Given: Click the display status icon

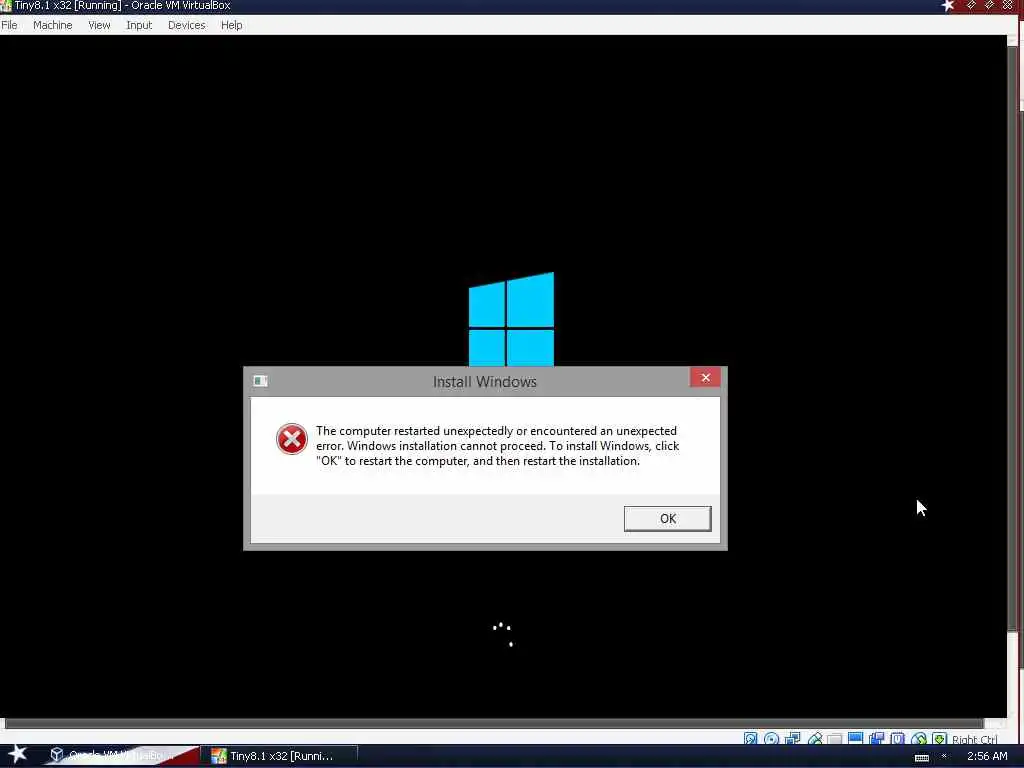Looking at the screenshot, I should point(856,738).
